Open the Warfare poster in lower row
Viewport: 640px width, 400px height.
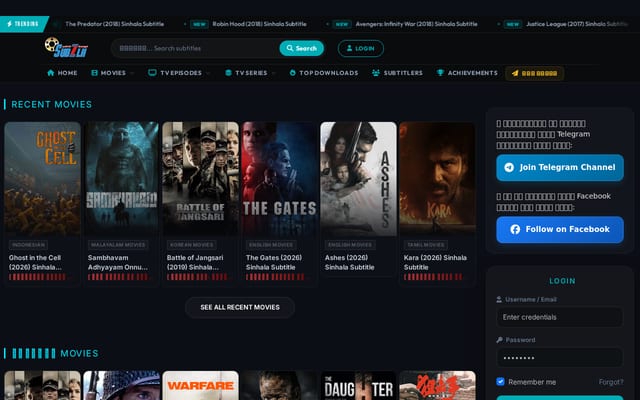[200, 385]
